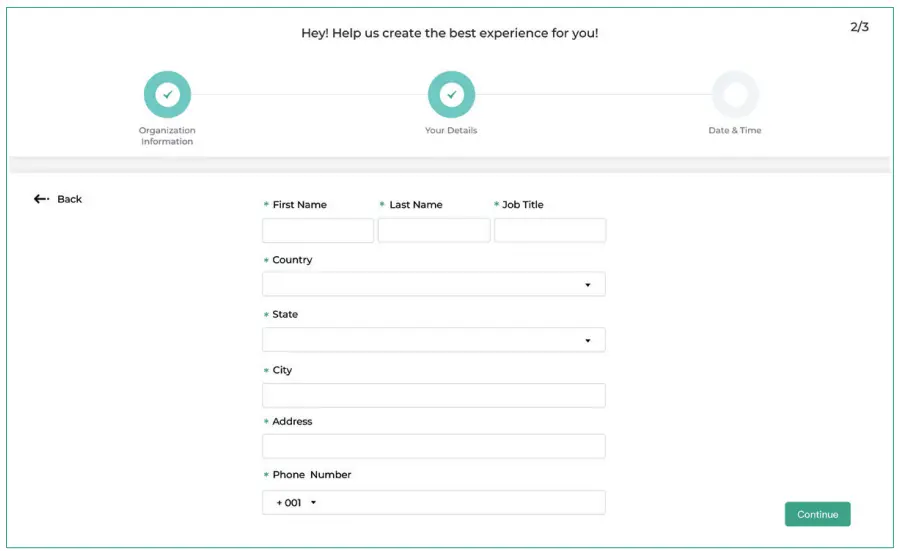The width and height of the screenshot is (900, 551).
Task: Select the Job Title text box
Action: click(x=550, y=231)
